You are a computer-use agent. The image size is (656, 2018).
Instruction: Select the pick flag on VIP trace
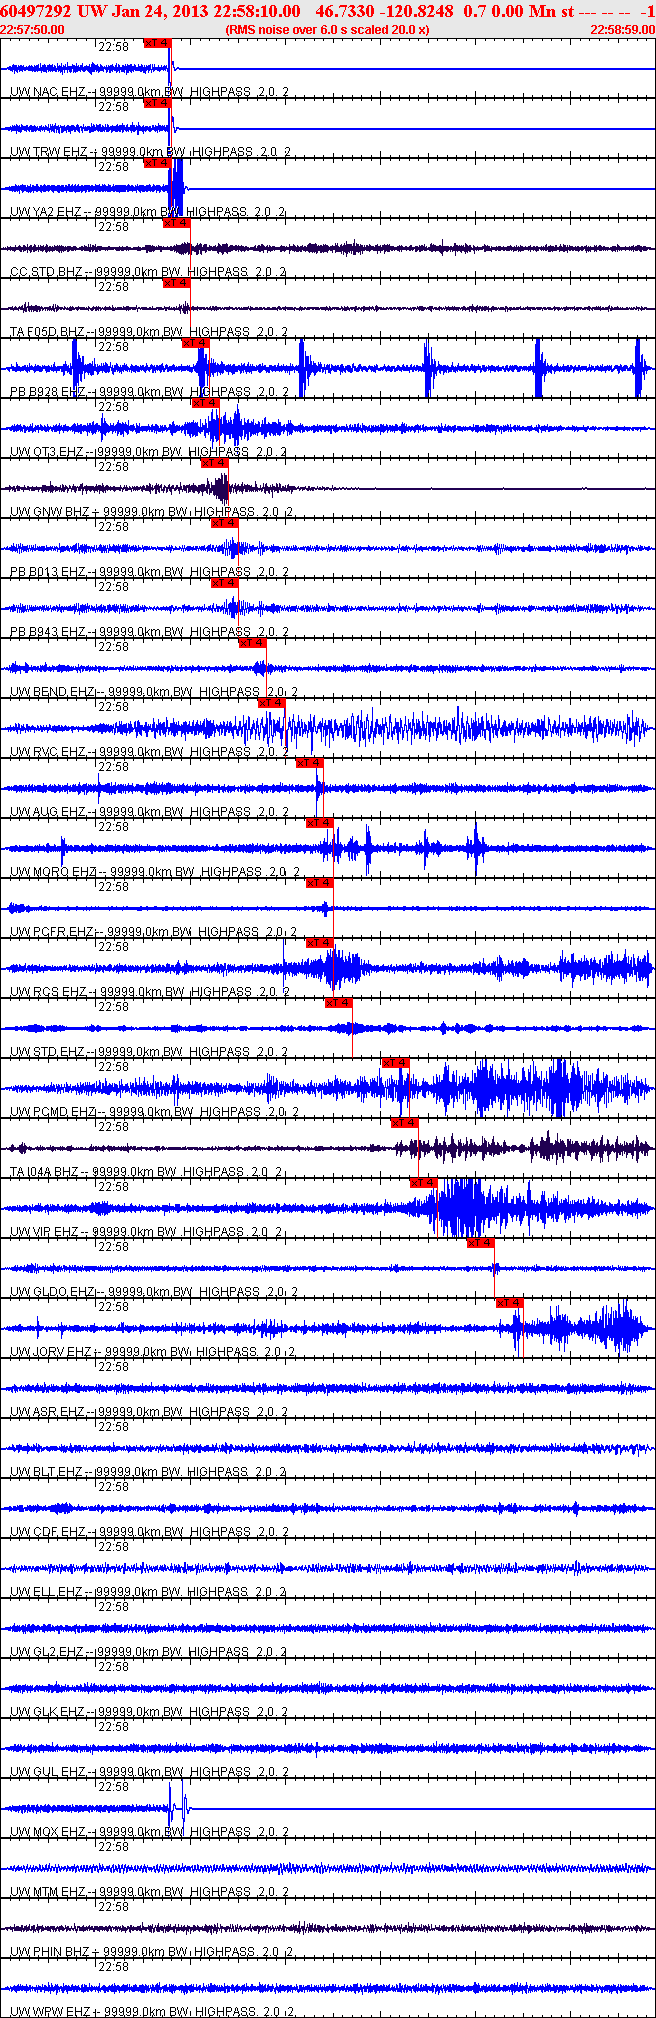click(423, 1183)
